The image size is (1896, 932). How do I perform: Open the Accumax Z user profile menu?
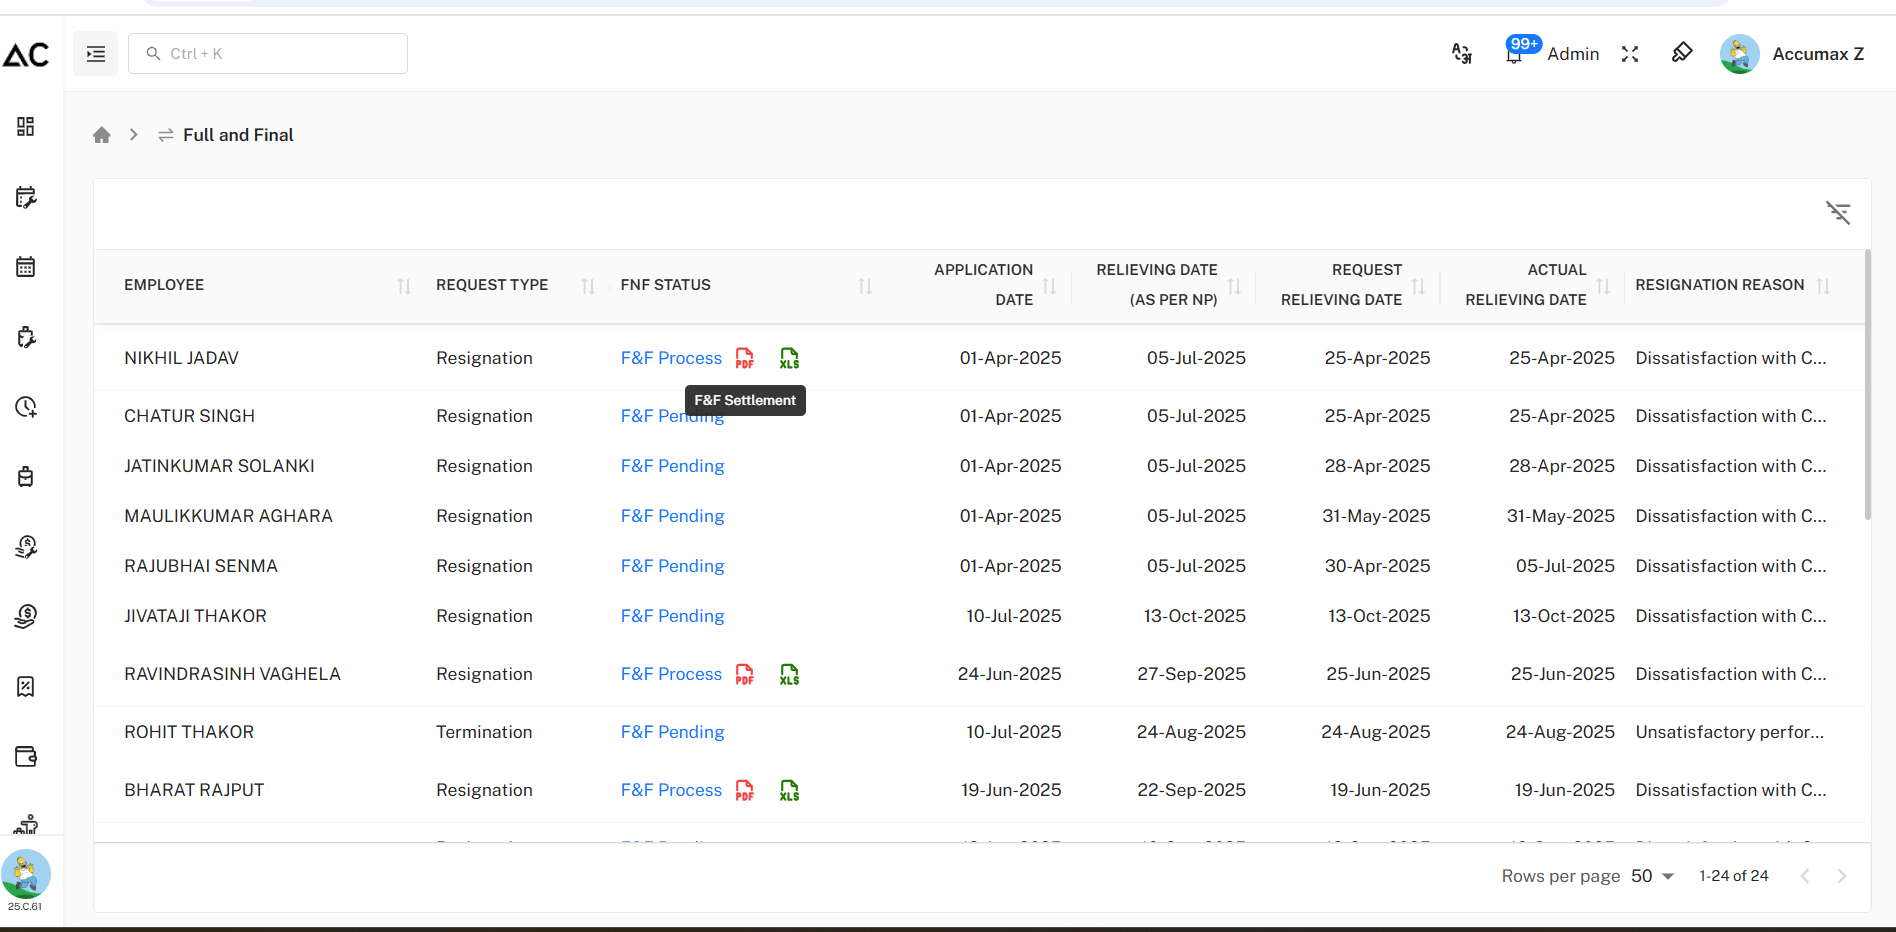click(1792, 54)
